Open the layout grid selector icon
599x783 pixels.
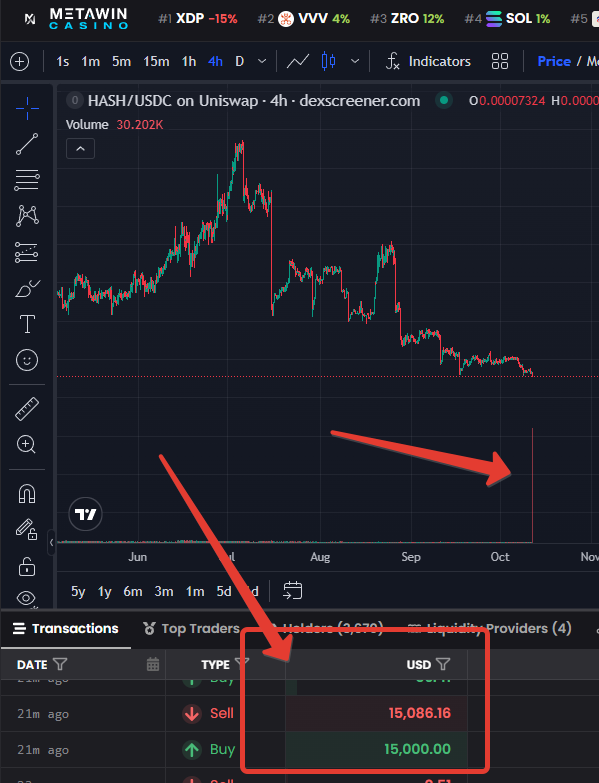(x=500, y=61)
